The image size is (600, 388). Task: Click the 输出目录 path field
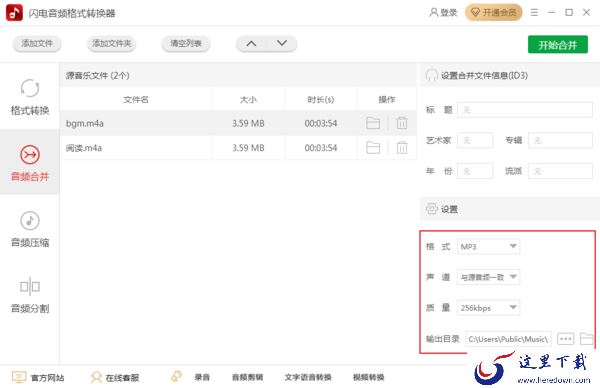509,339
